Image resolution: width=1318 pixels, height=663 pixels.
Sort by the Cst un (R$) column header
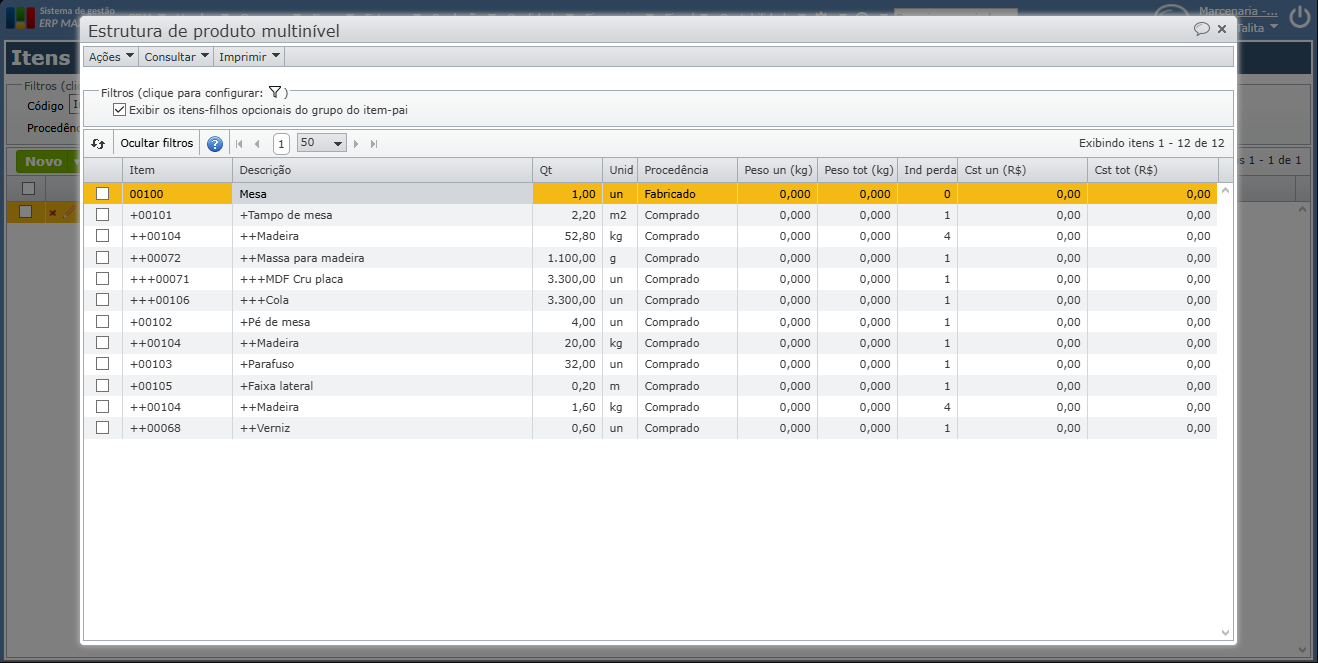(x=1022, y=170)
